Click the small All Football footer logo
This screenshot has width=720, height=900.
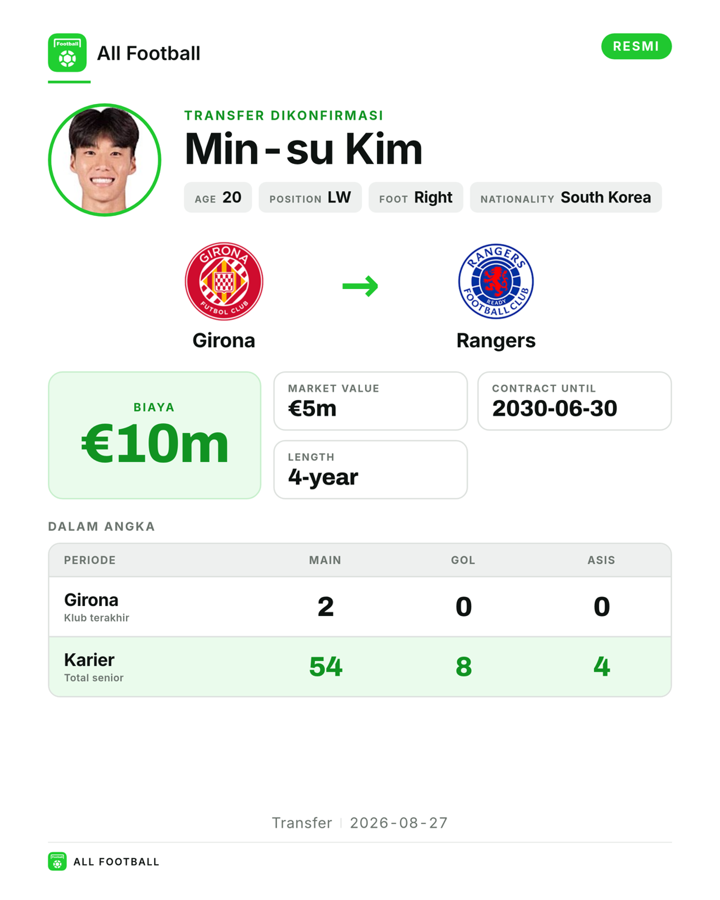[57, 862]
